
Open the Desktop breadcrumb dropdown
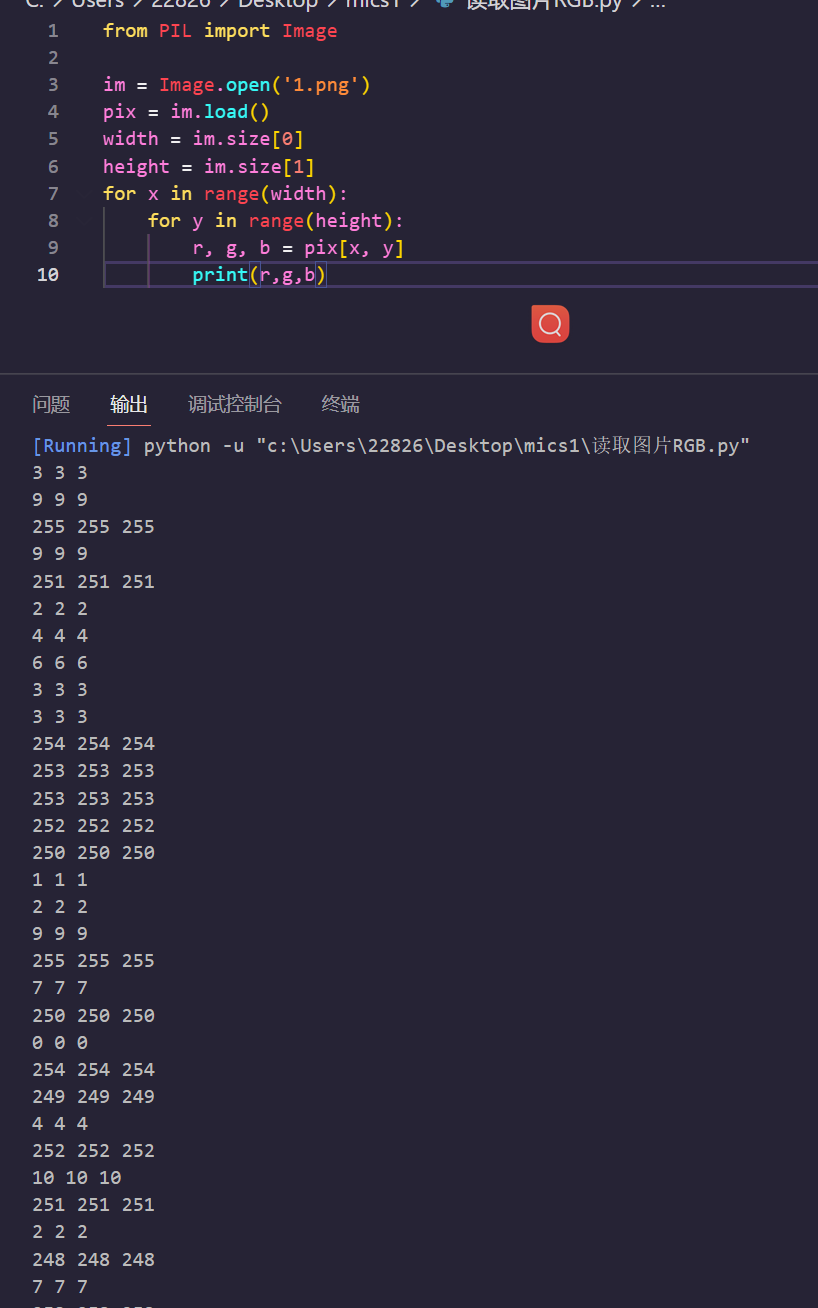278,5
